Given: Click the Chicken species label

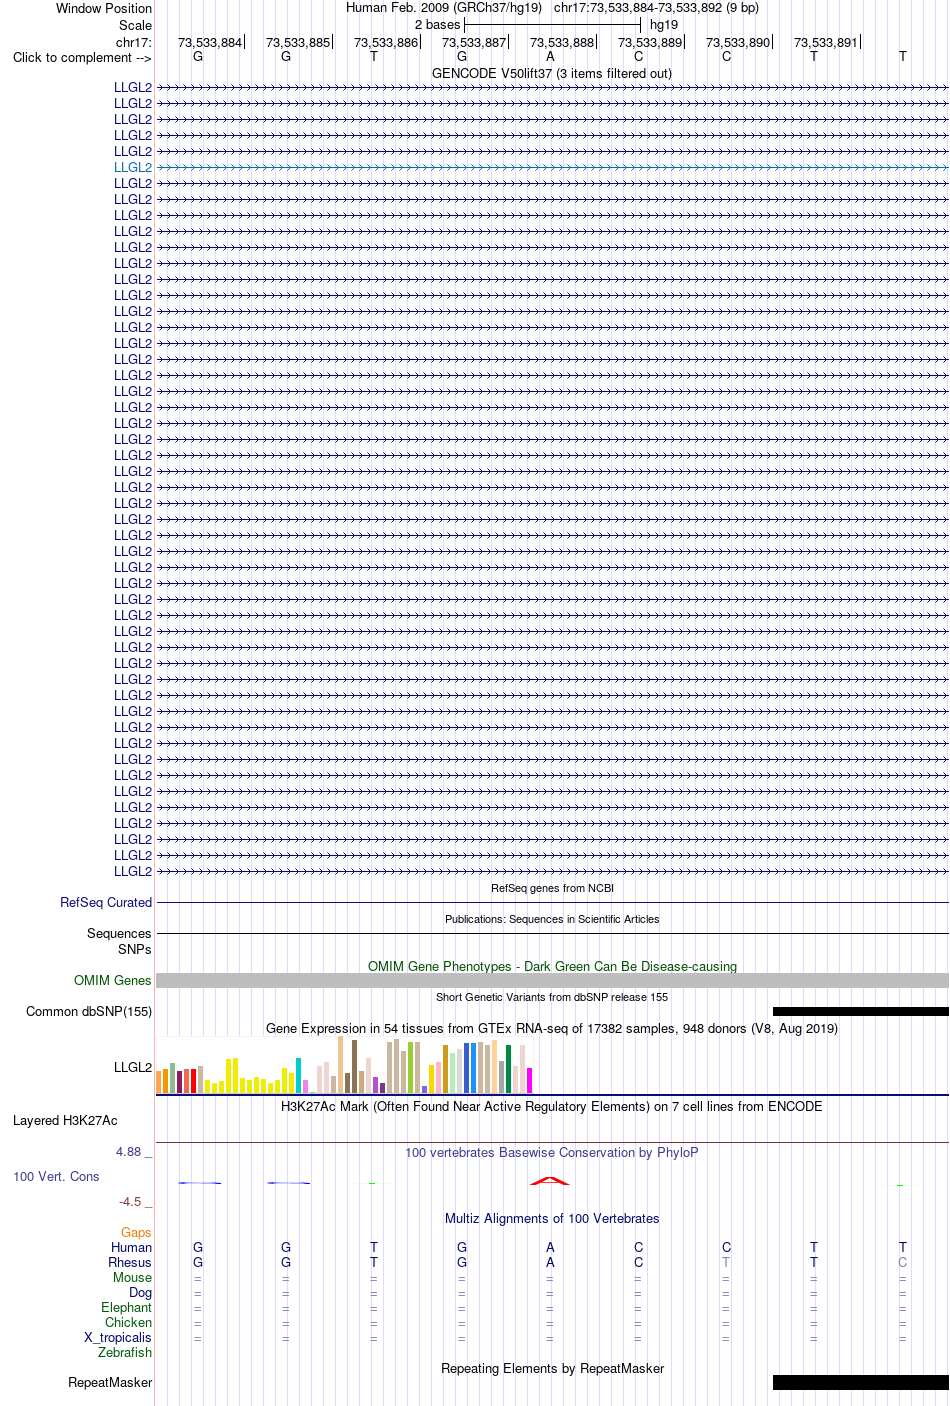Looking at the screenshot, I should tap(129, 1323).
